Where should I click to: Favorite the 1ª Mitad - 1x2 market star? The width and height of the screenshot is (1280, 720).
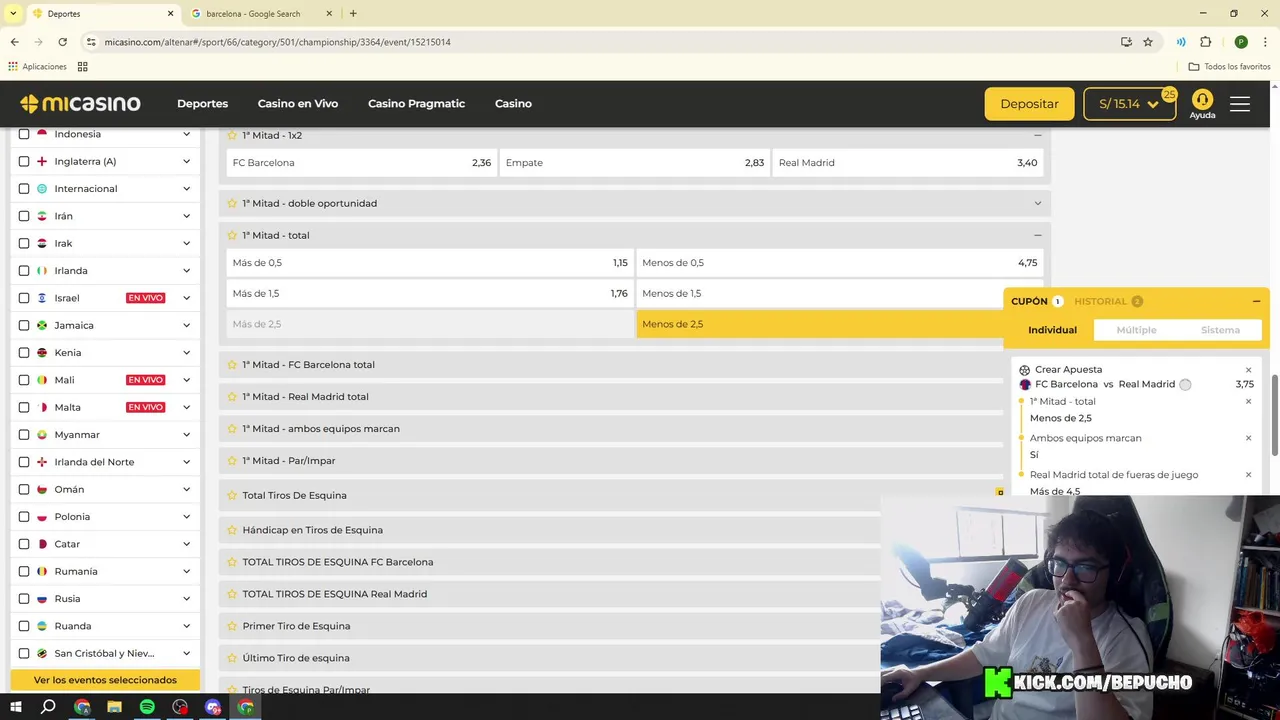point(232,135)
